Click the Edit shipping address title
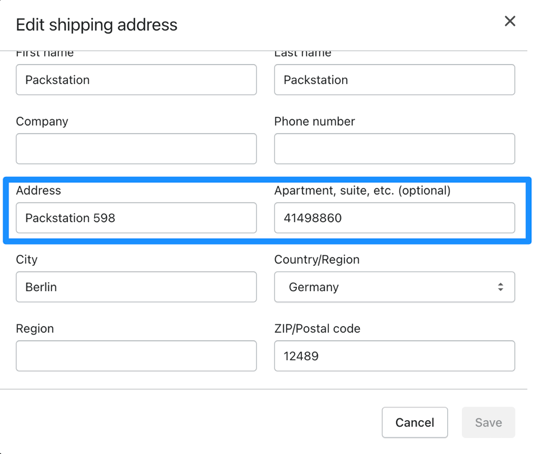This screenshot has height=454, width=550. tap(96, 25)
